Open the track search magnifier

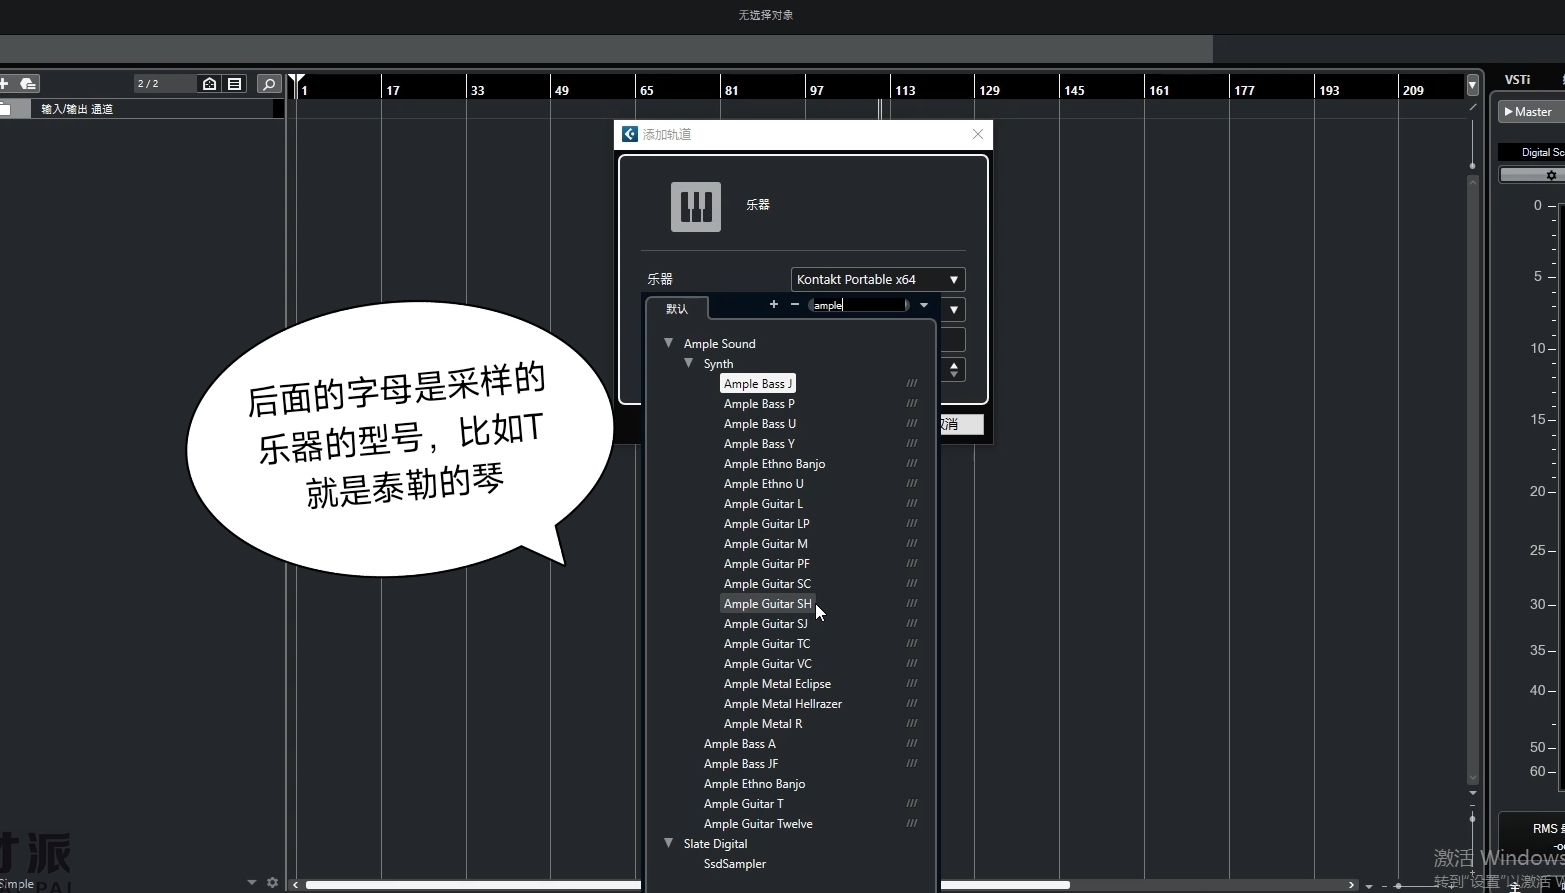pyautogui.click(x=268, y=84)
